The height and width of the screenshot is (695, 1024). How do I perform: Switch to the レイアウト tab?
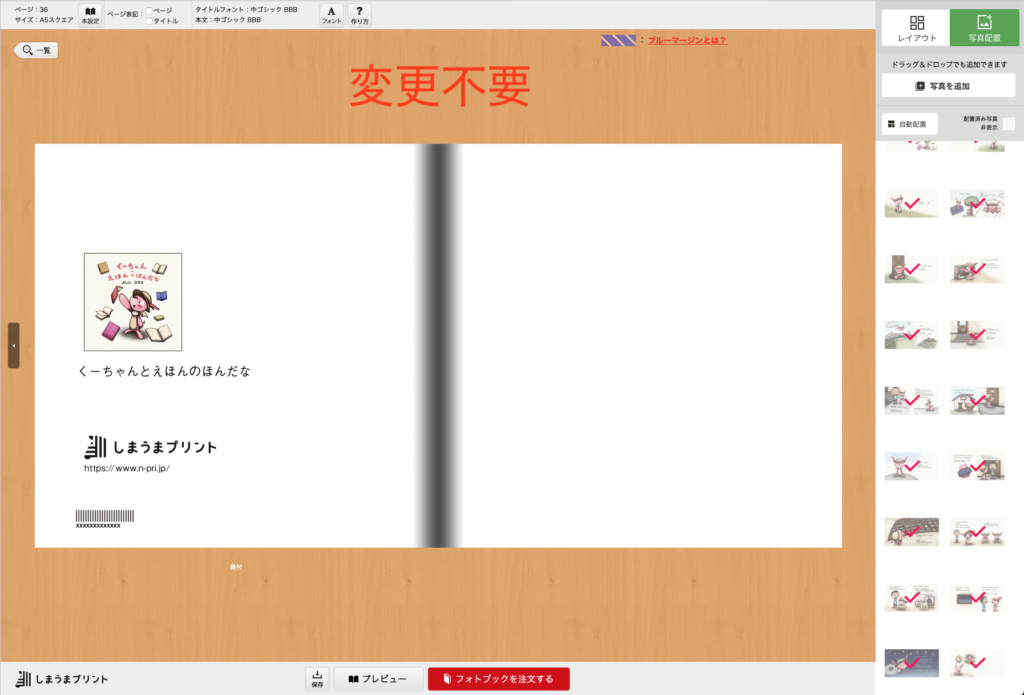916,28
